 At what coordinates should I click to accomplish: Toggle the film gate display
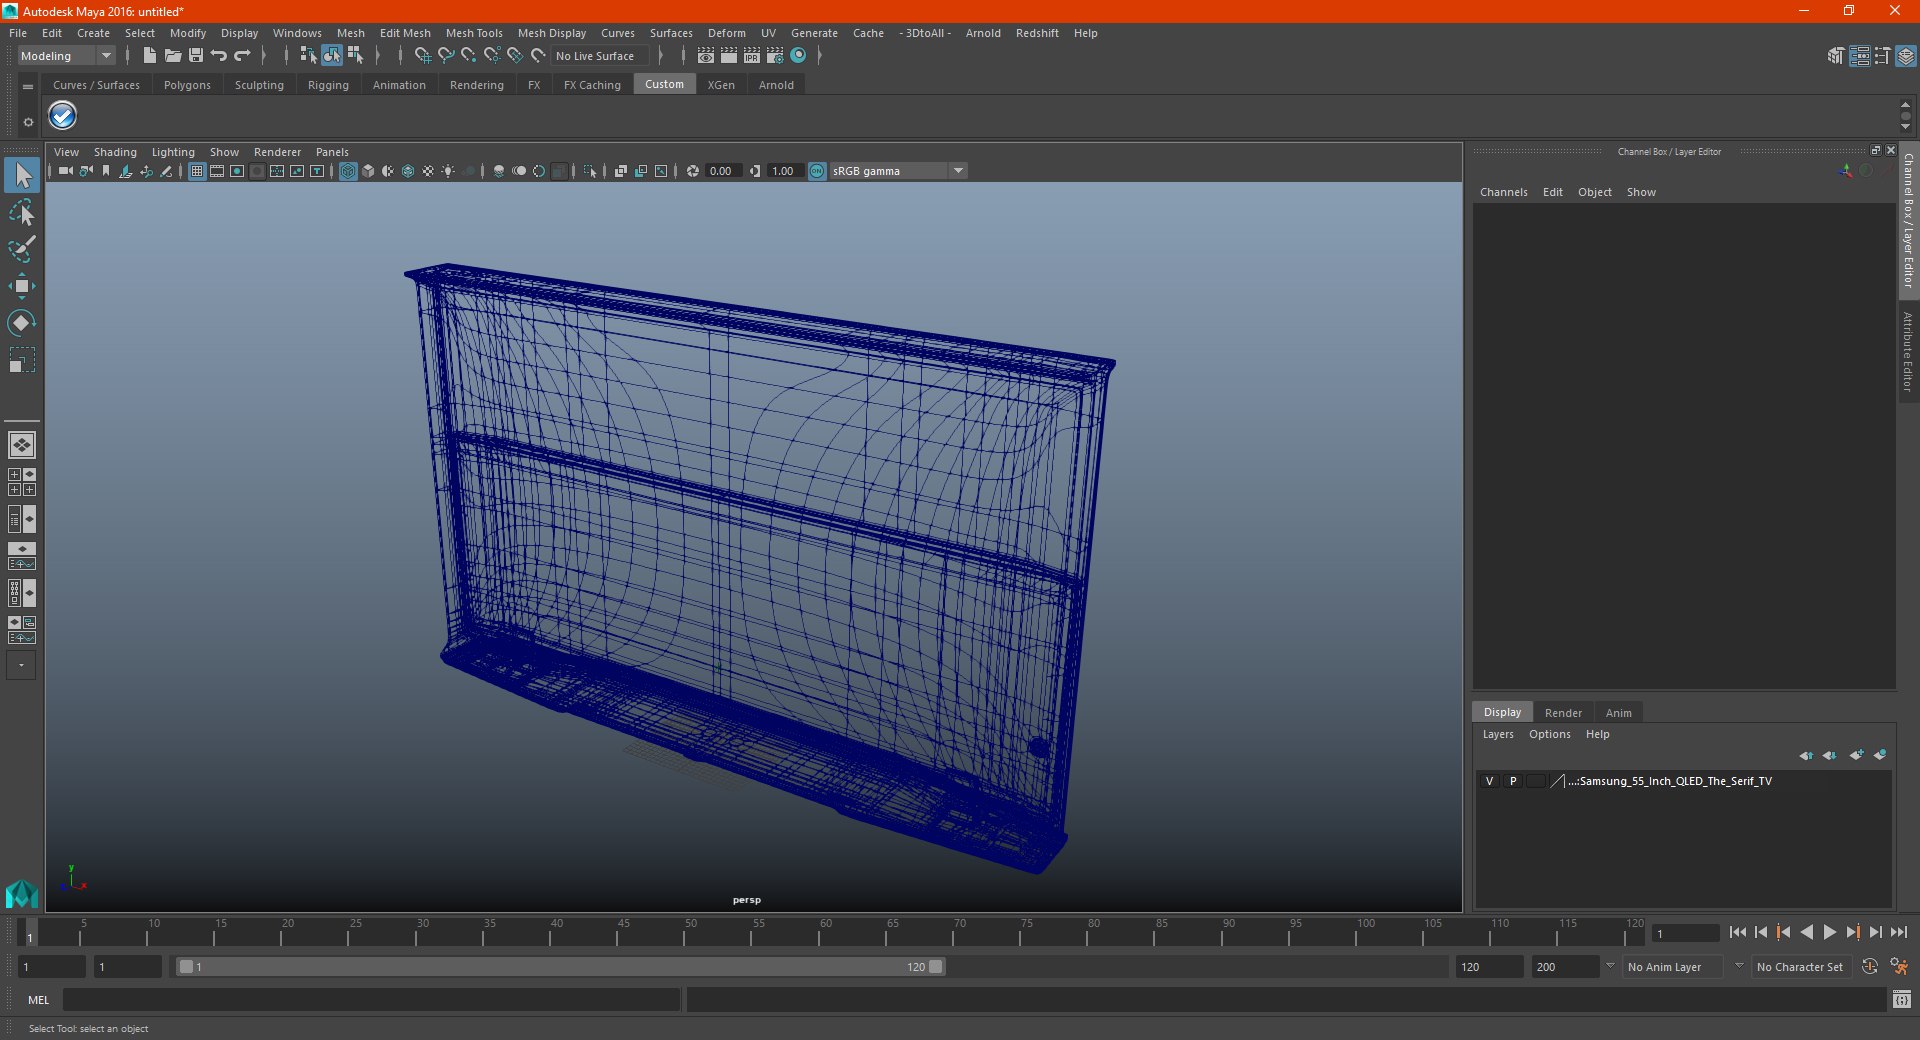pyautogui.click(x=217, y=171)
